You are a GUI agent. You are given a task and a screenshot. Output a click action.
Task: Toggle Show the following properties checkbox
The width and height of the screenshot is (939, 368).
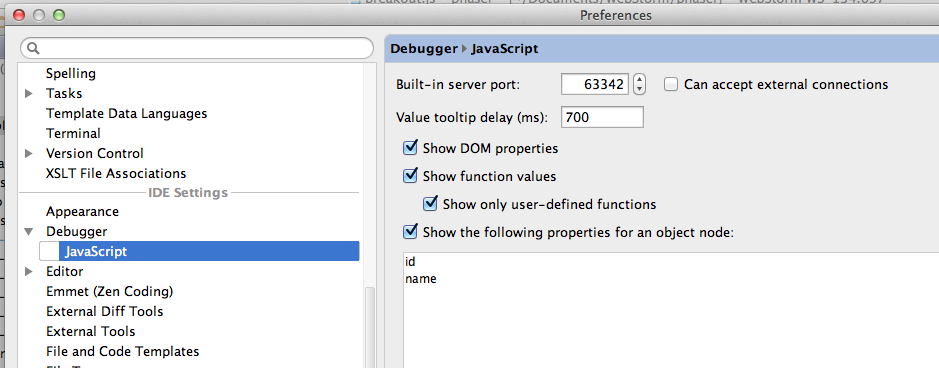tap(410, 232)
